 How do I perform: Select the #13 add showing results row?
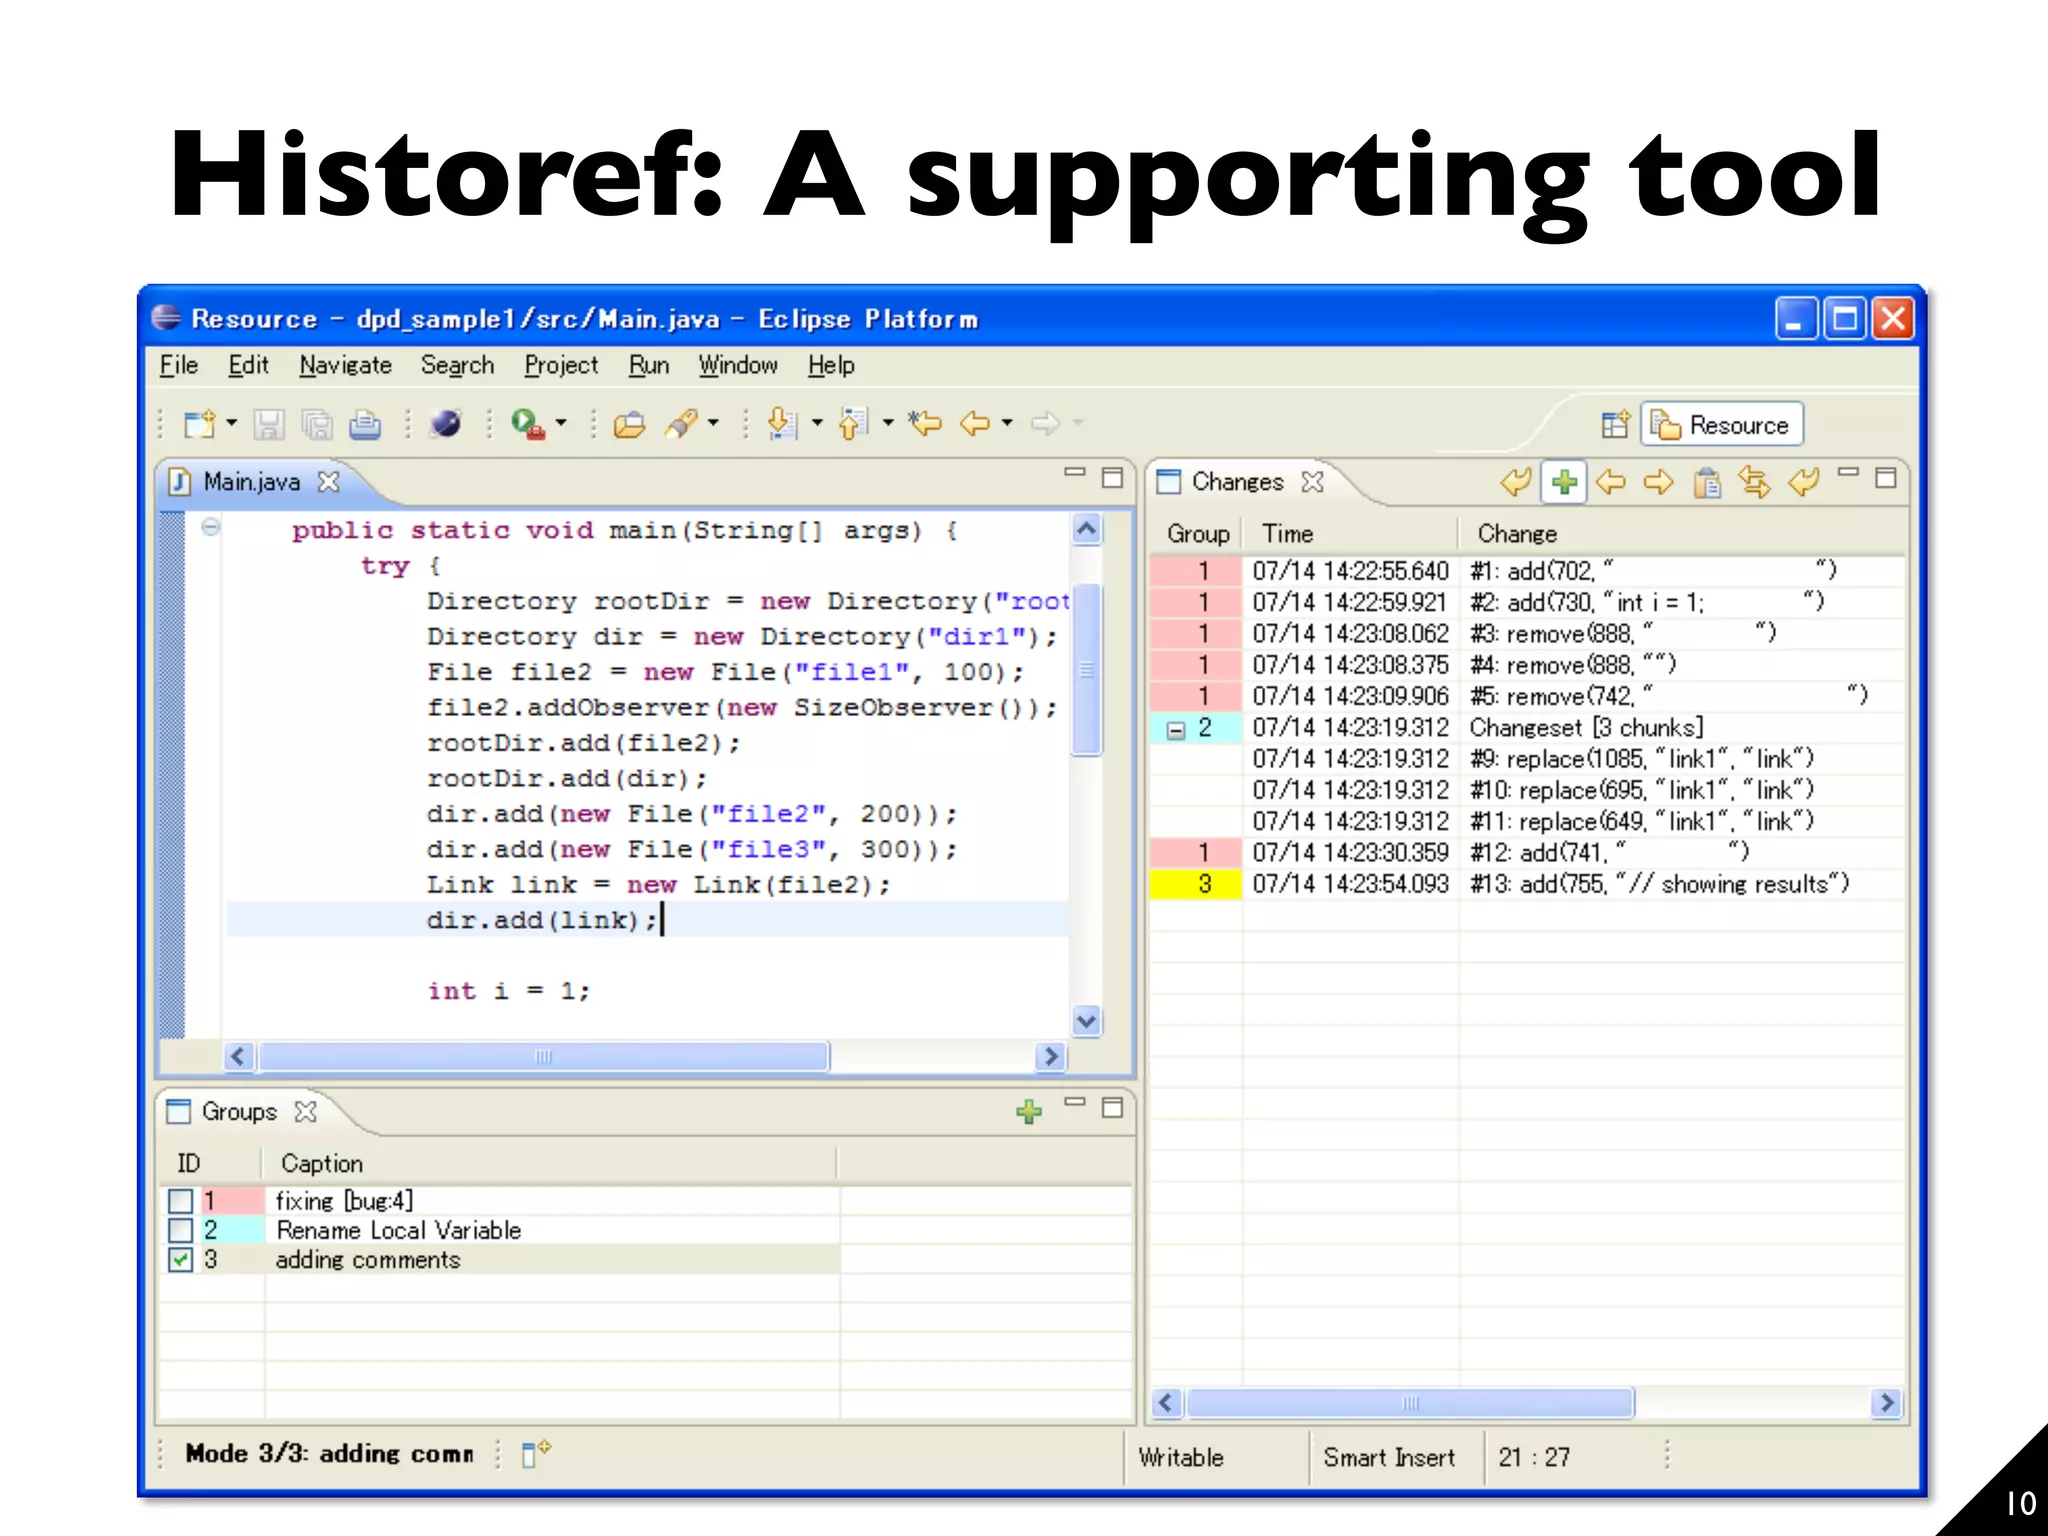click(x=1526, y=884)
